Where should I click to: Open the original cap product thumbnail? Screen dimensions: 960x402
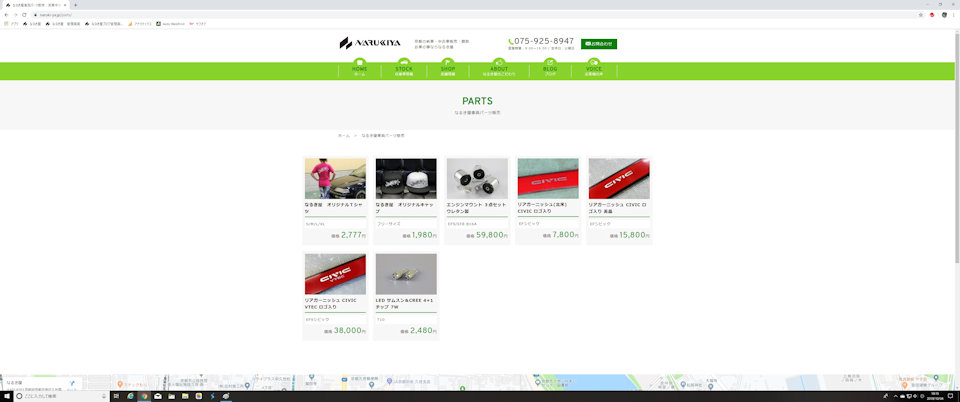click(406, 179)
